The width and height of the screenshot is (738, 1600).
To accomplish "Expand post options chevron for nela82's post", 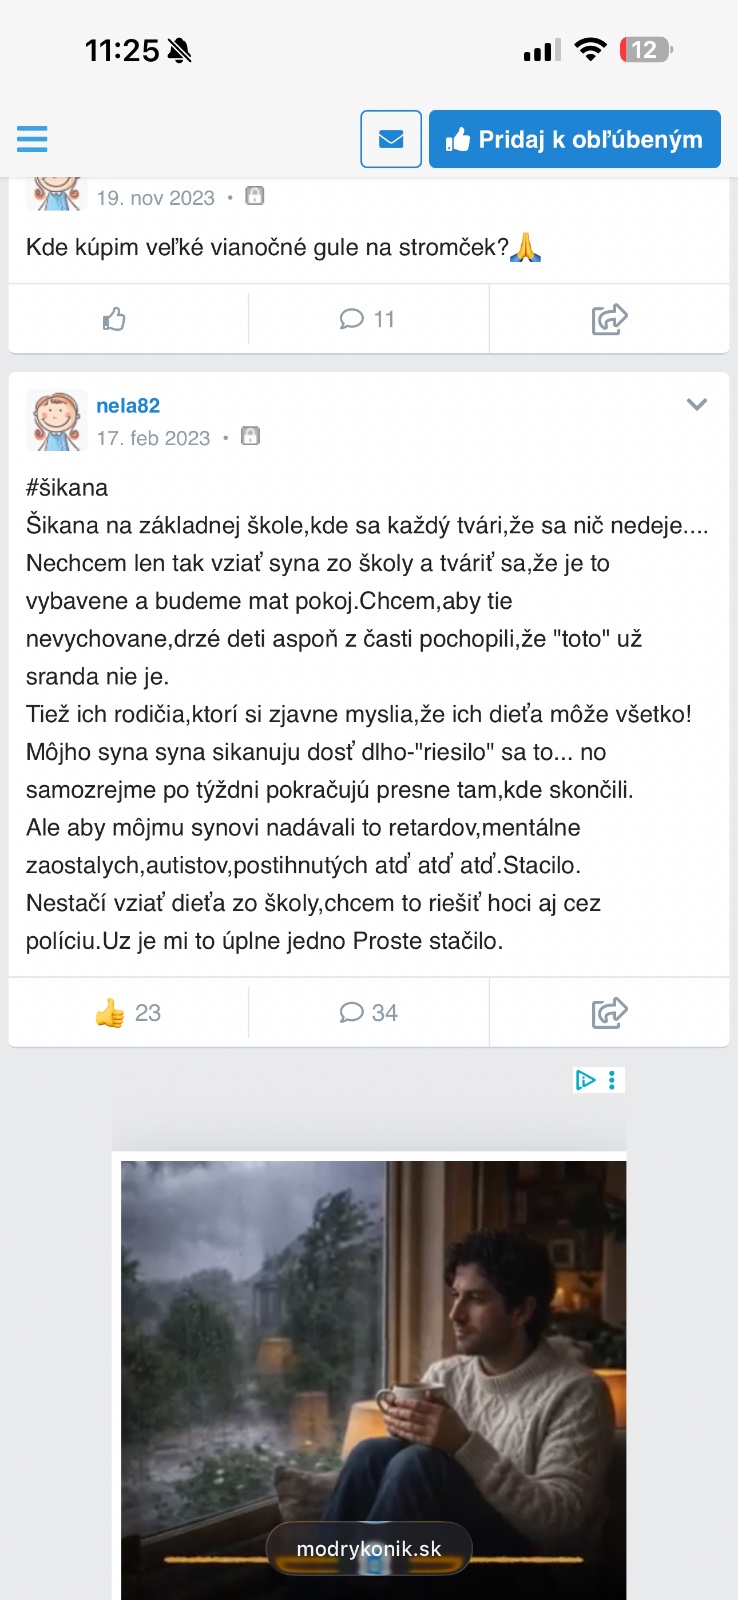I will (697, 404).
